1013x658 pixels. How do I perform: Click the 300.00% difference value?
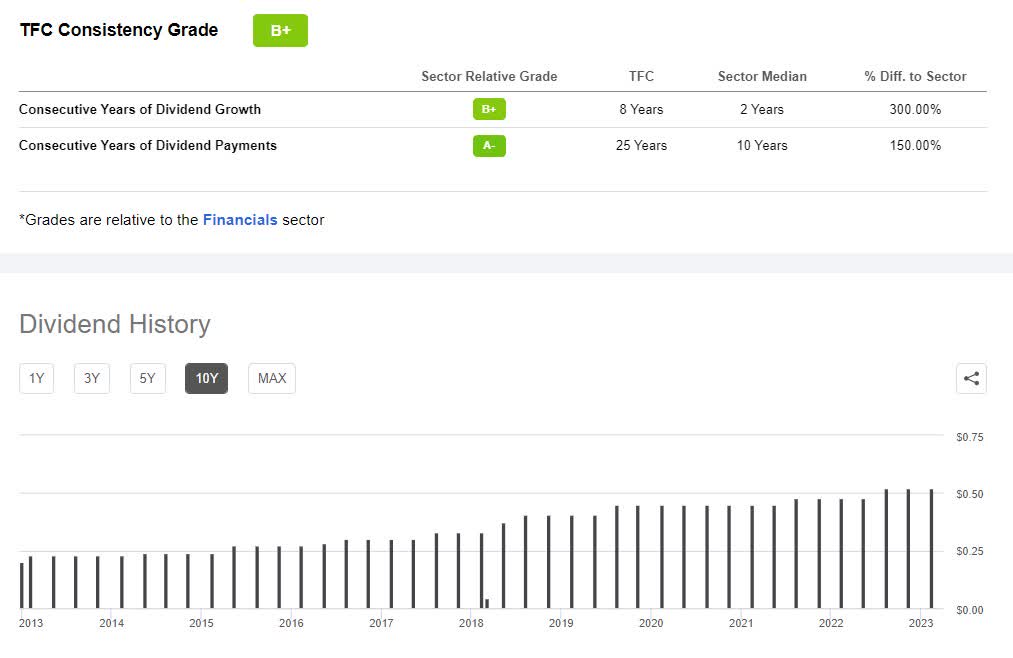915,109
